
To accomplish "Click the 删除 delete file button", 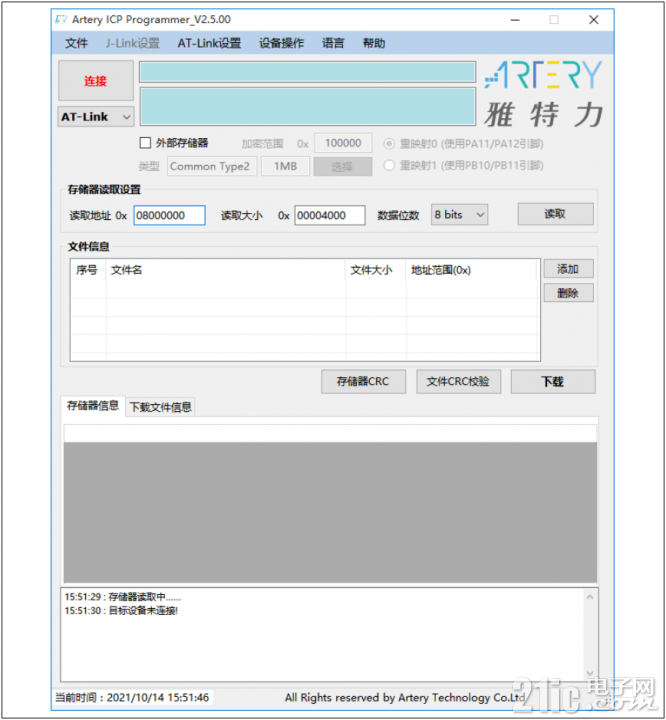I will 568,293.
